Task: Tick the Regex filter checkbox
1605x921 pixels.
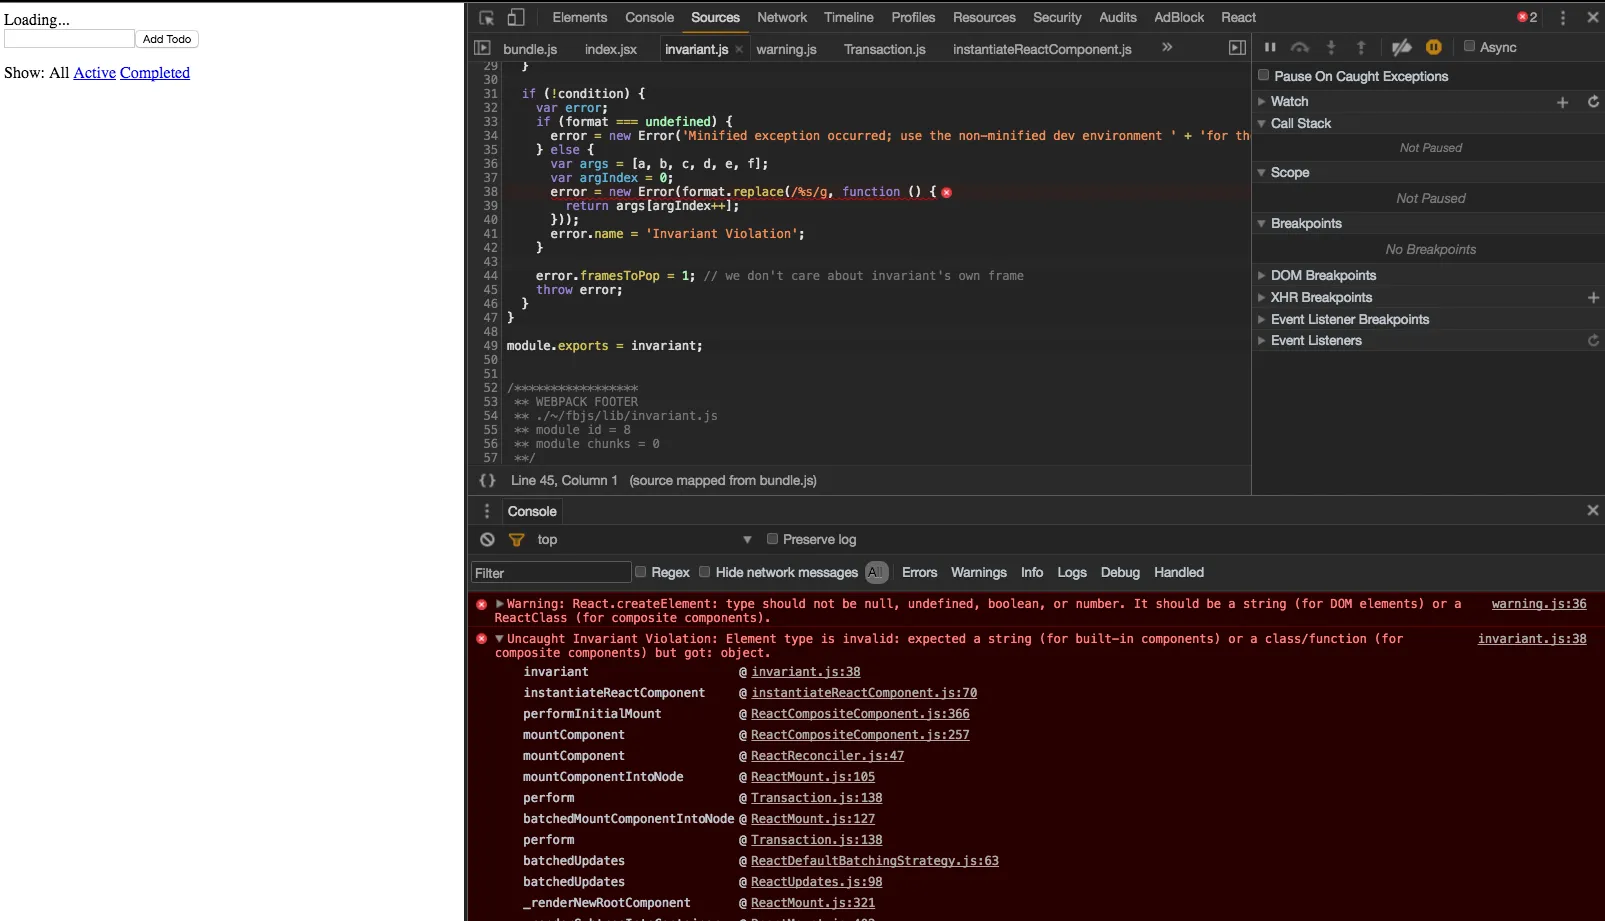Action: point(640,572)
